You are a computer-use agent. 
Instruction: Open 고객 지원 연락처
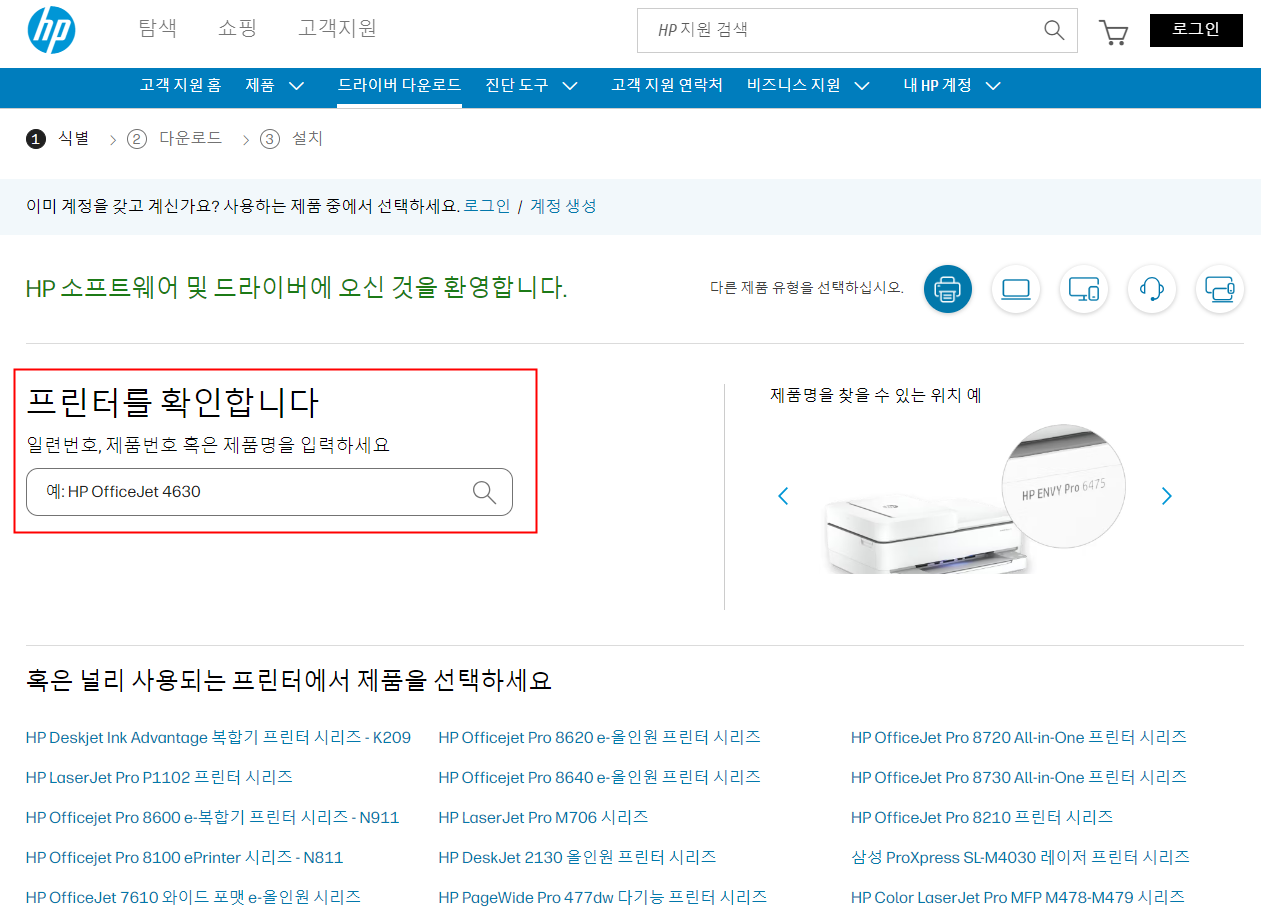coord(667,86)
